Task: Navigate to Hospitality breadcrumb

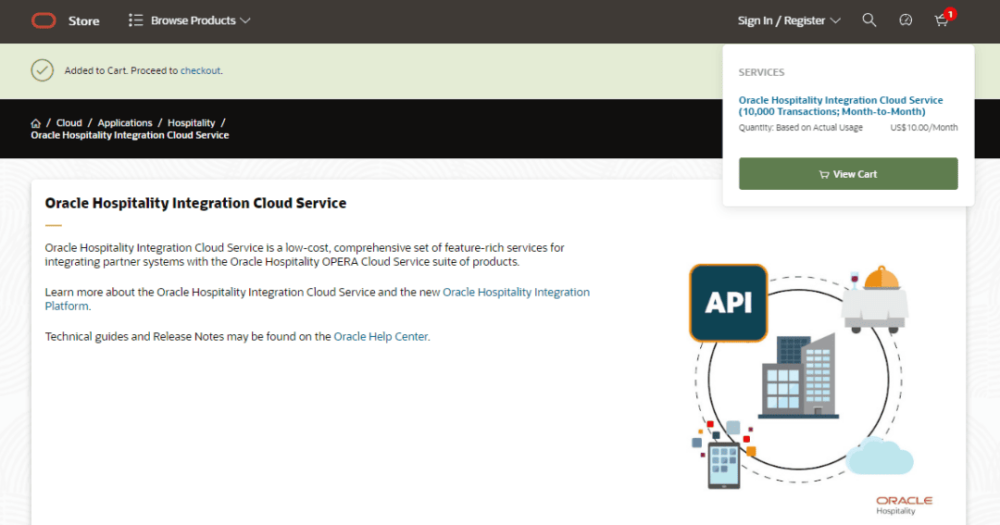Action: (x=191, y=123)
